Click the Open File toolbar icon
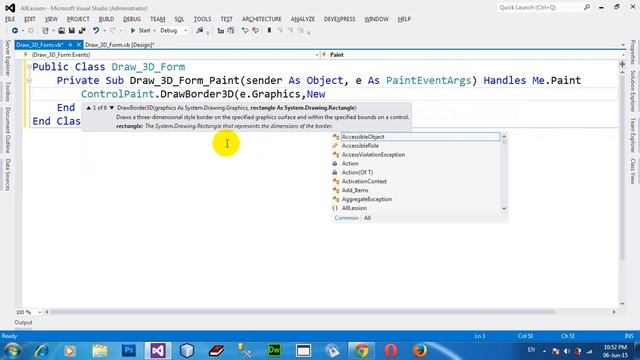Viewport: 640px width, 360px height. (61, 31)
